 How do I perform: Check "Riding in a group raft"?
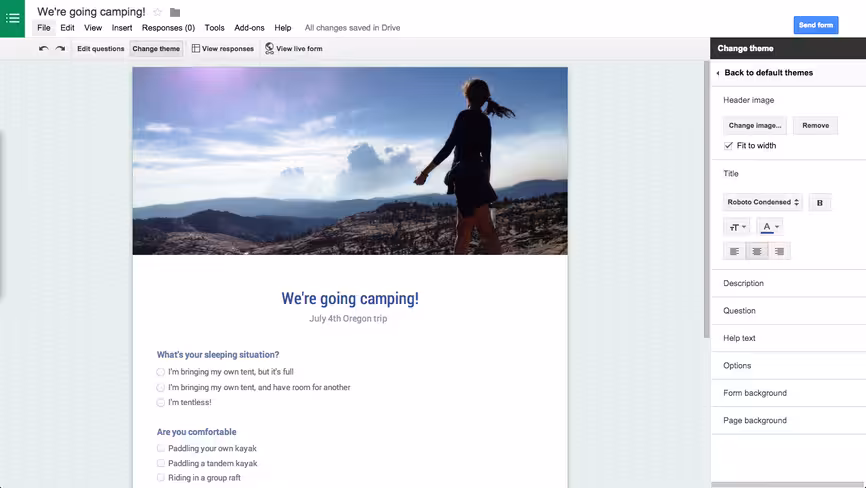coord(160,478)
